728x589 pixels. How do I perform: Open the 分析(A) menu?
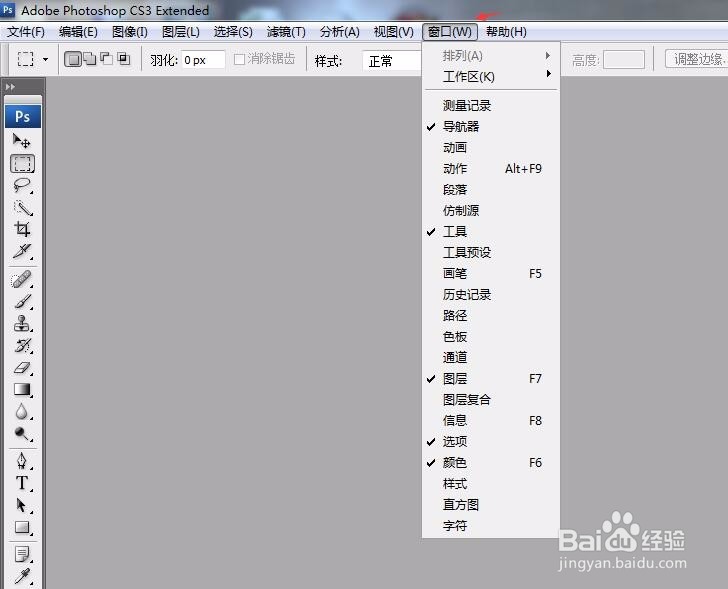[339, 32]
